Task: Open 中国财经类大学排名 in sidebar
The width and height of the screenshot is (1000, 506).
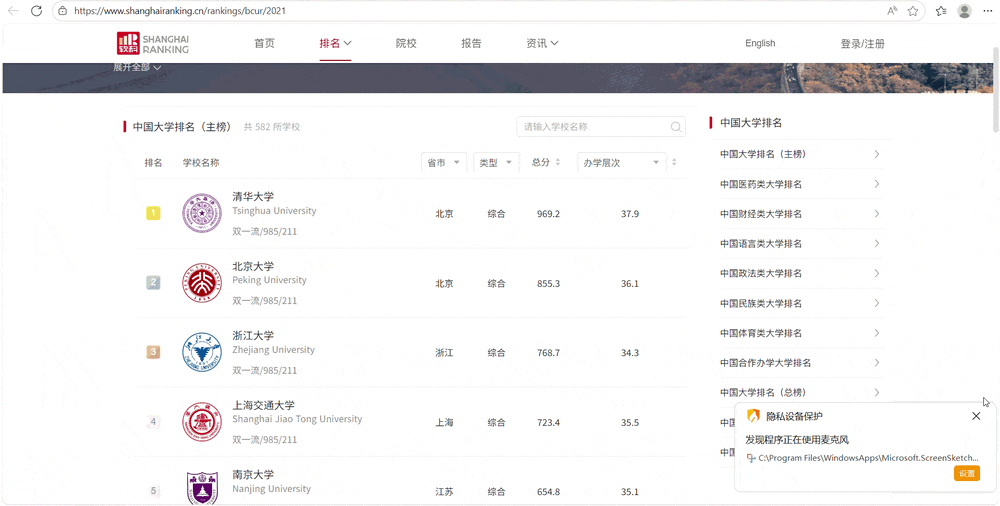Action: (800, 214)
